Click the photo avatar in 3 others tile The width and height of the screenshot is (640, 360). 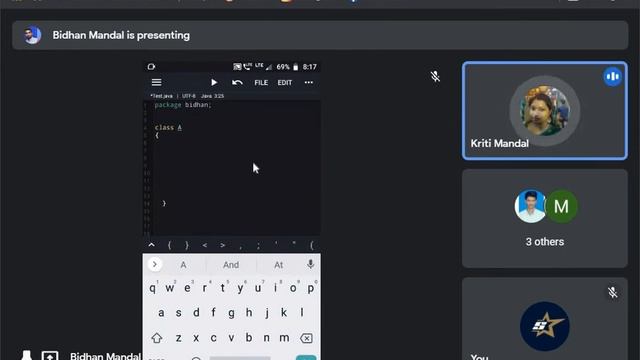click(x=530, y=207)
